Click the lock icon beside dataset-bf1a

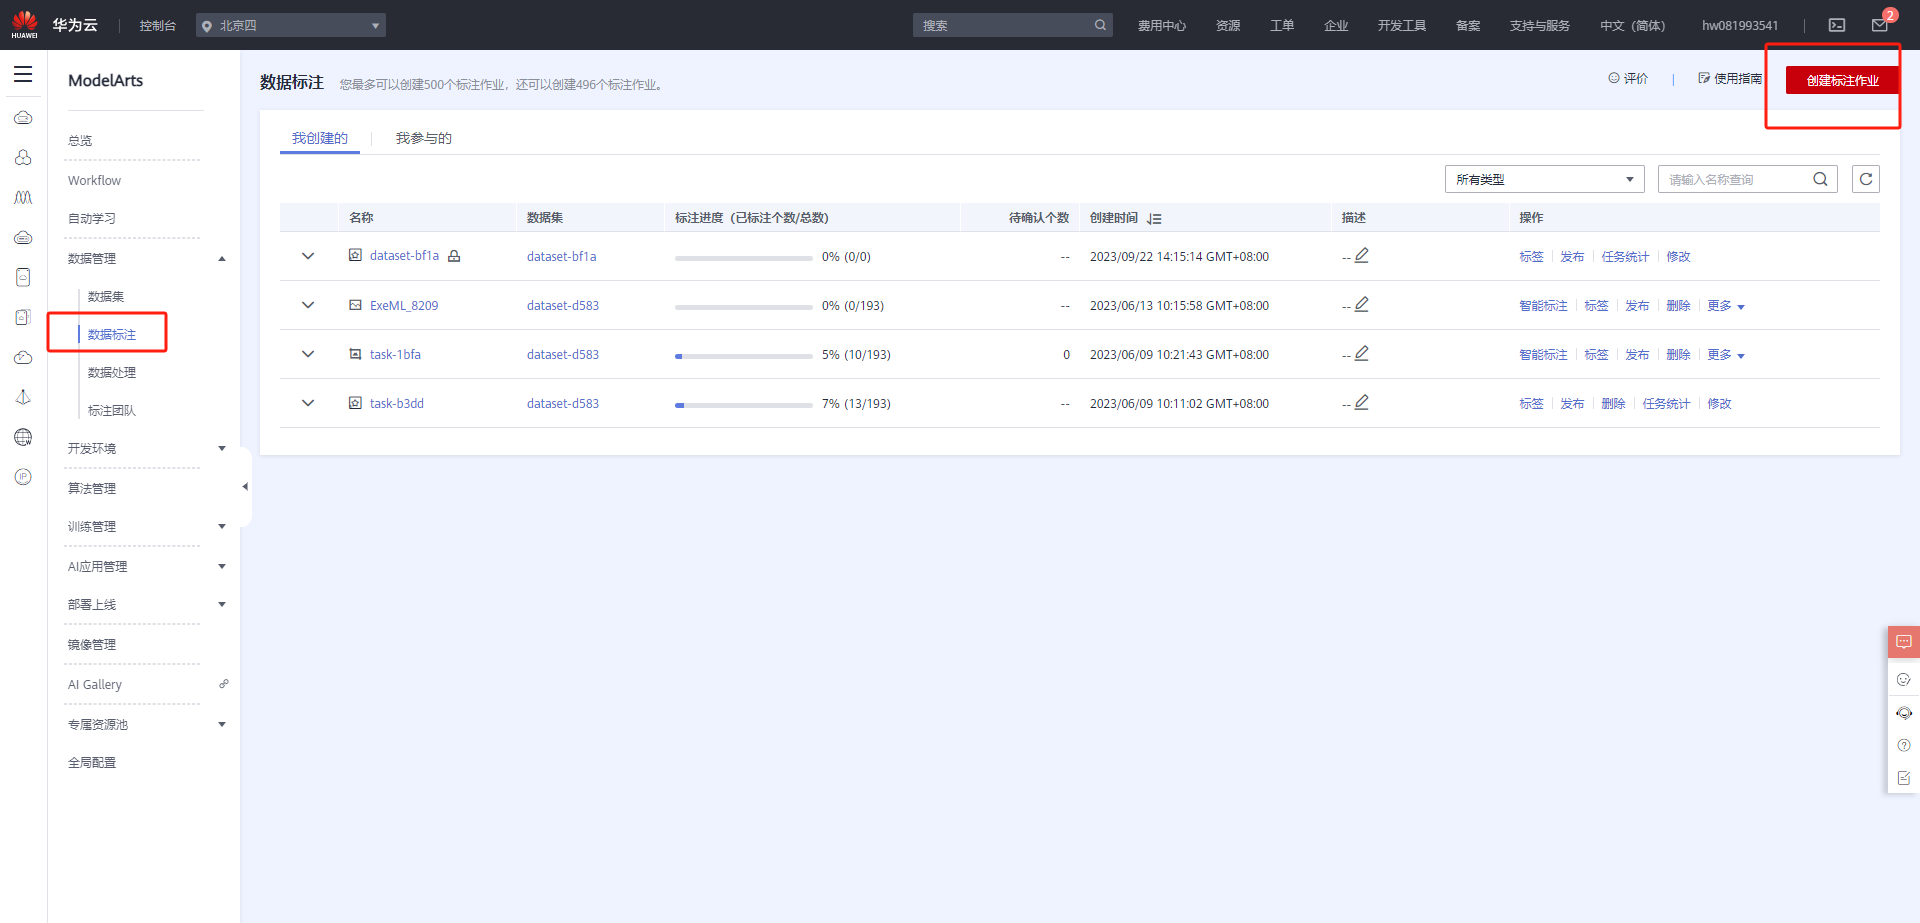coord(454,256)
